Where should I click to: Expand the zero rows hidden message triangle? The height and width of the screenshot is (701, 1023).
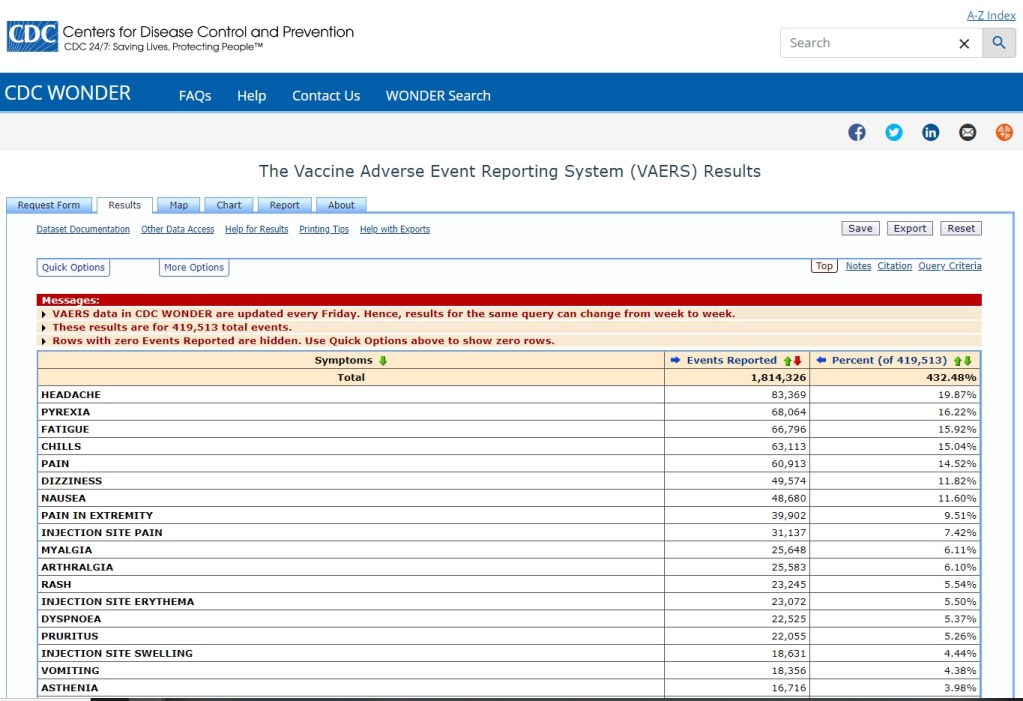44,341
